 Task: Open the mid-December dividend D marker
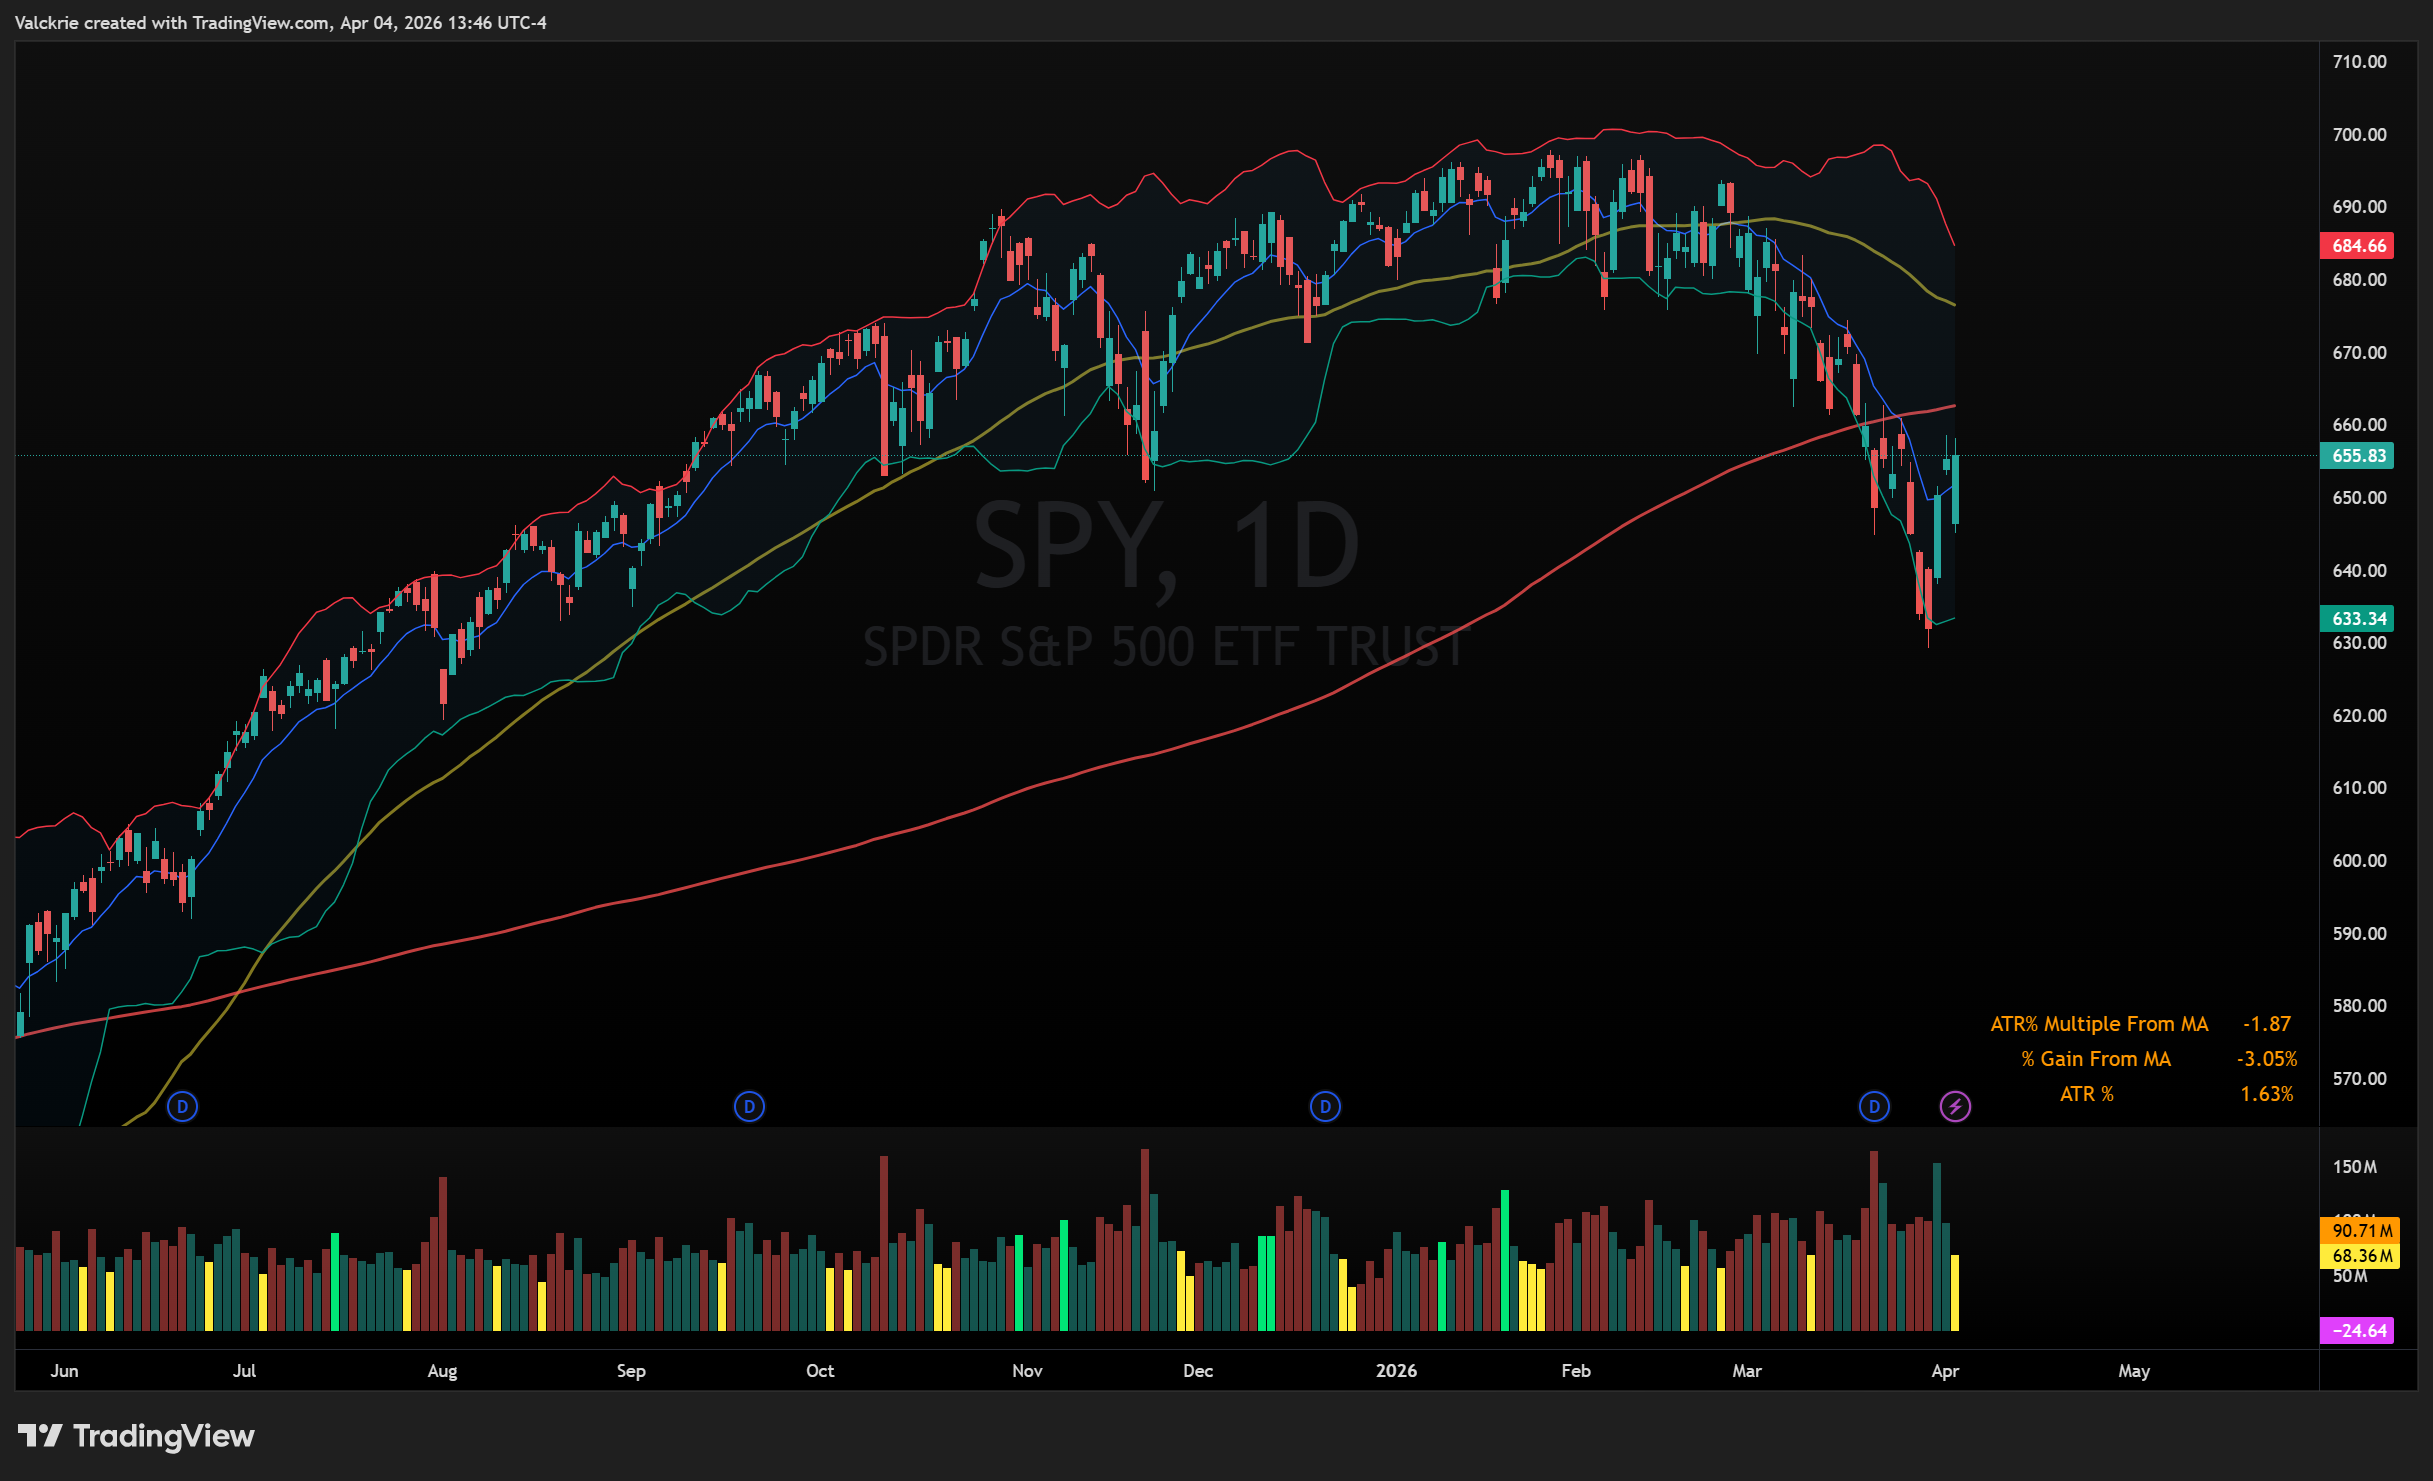1325,1107
